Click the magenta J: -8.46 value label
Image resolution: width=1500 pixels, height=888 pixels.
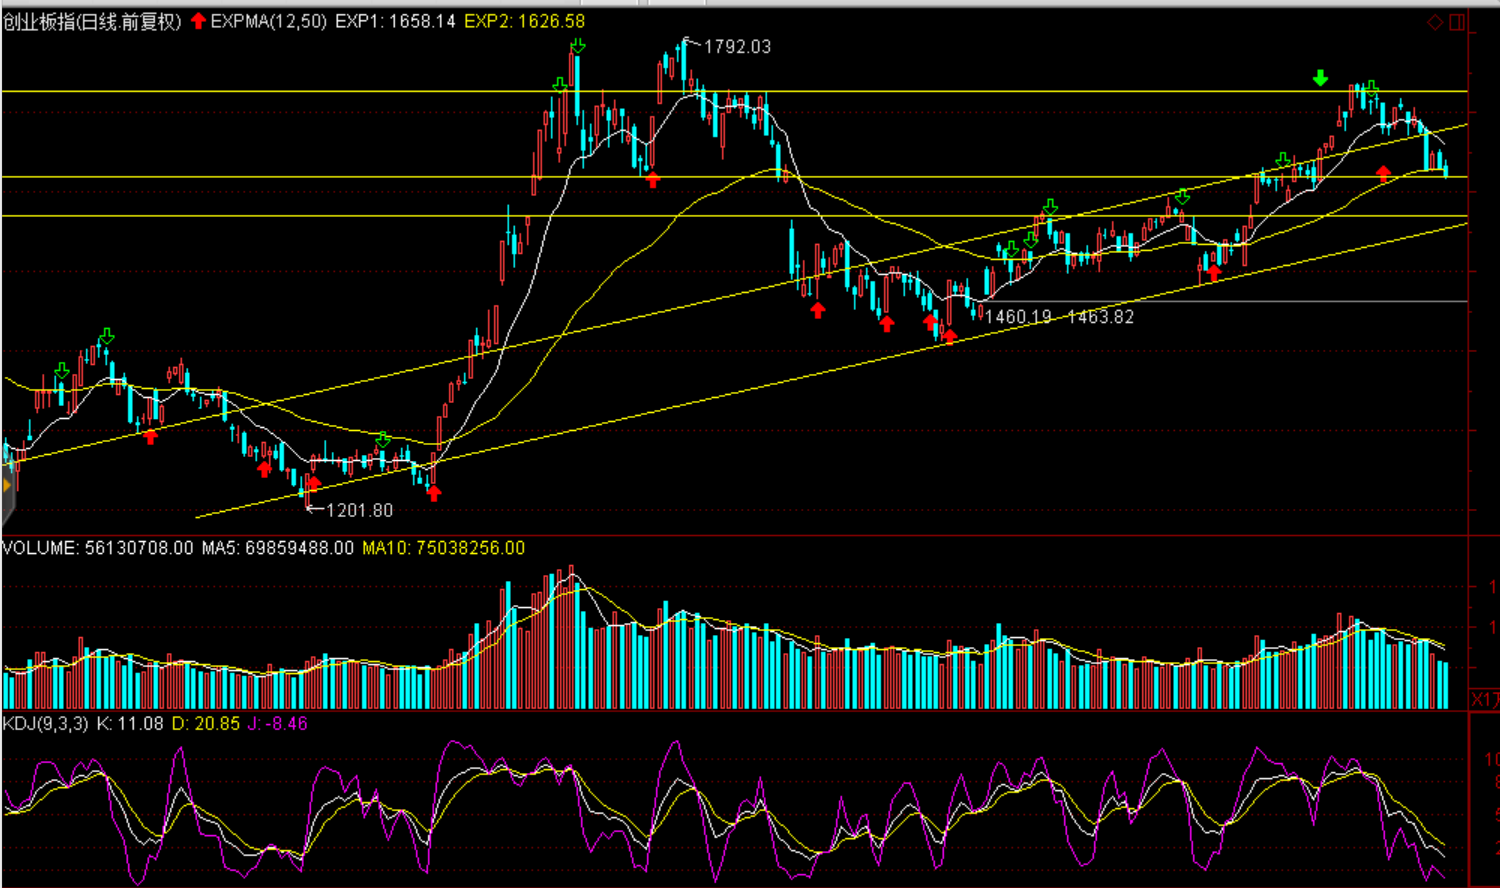click(x=277, y=723)
